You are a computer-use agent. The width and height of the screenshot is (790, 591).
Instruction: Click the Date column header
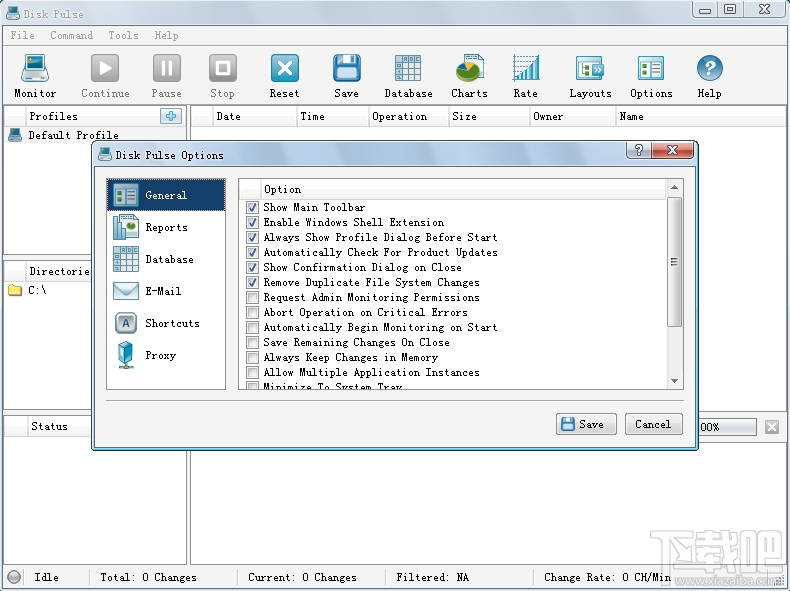(254, 116)
